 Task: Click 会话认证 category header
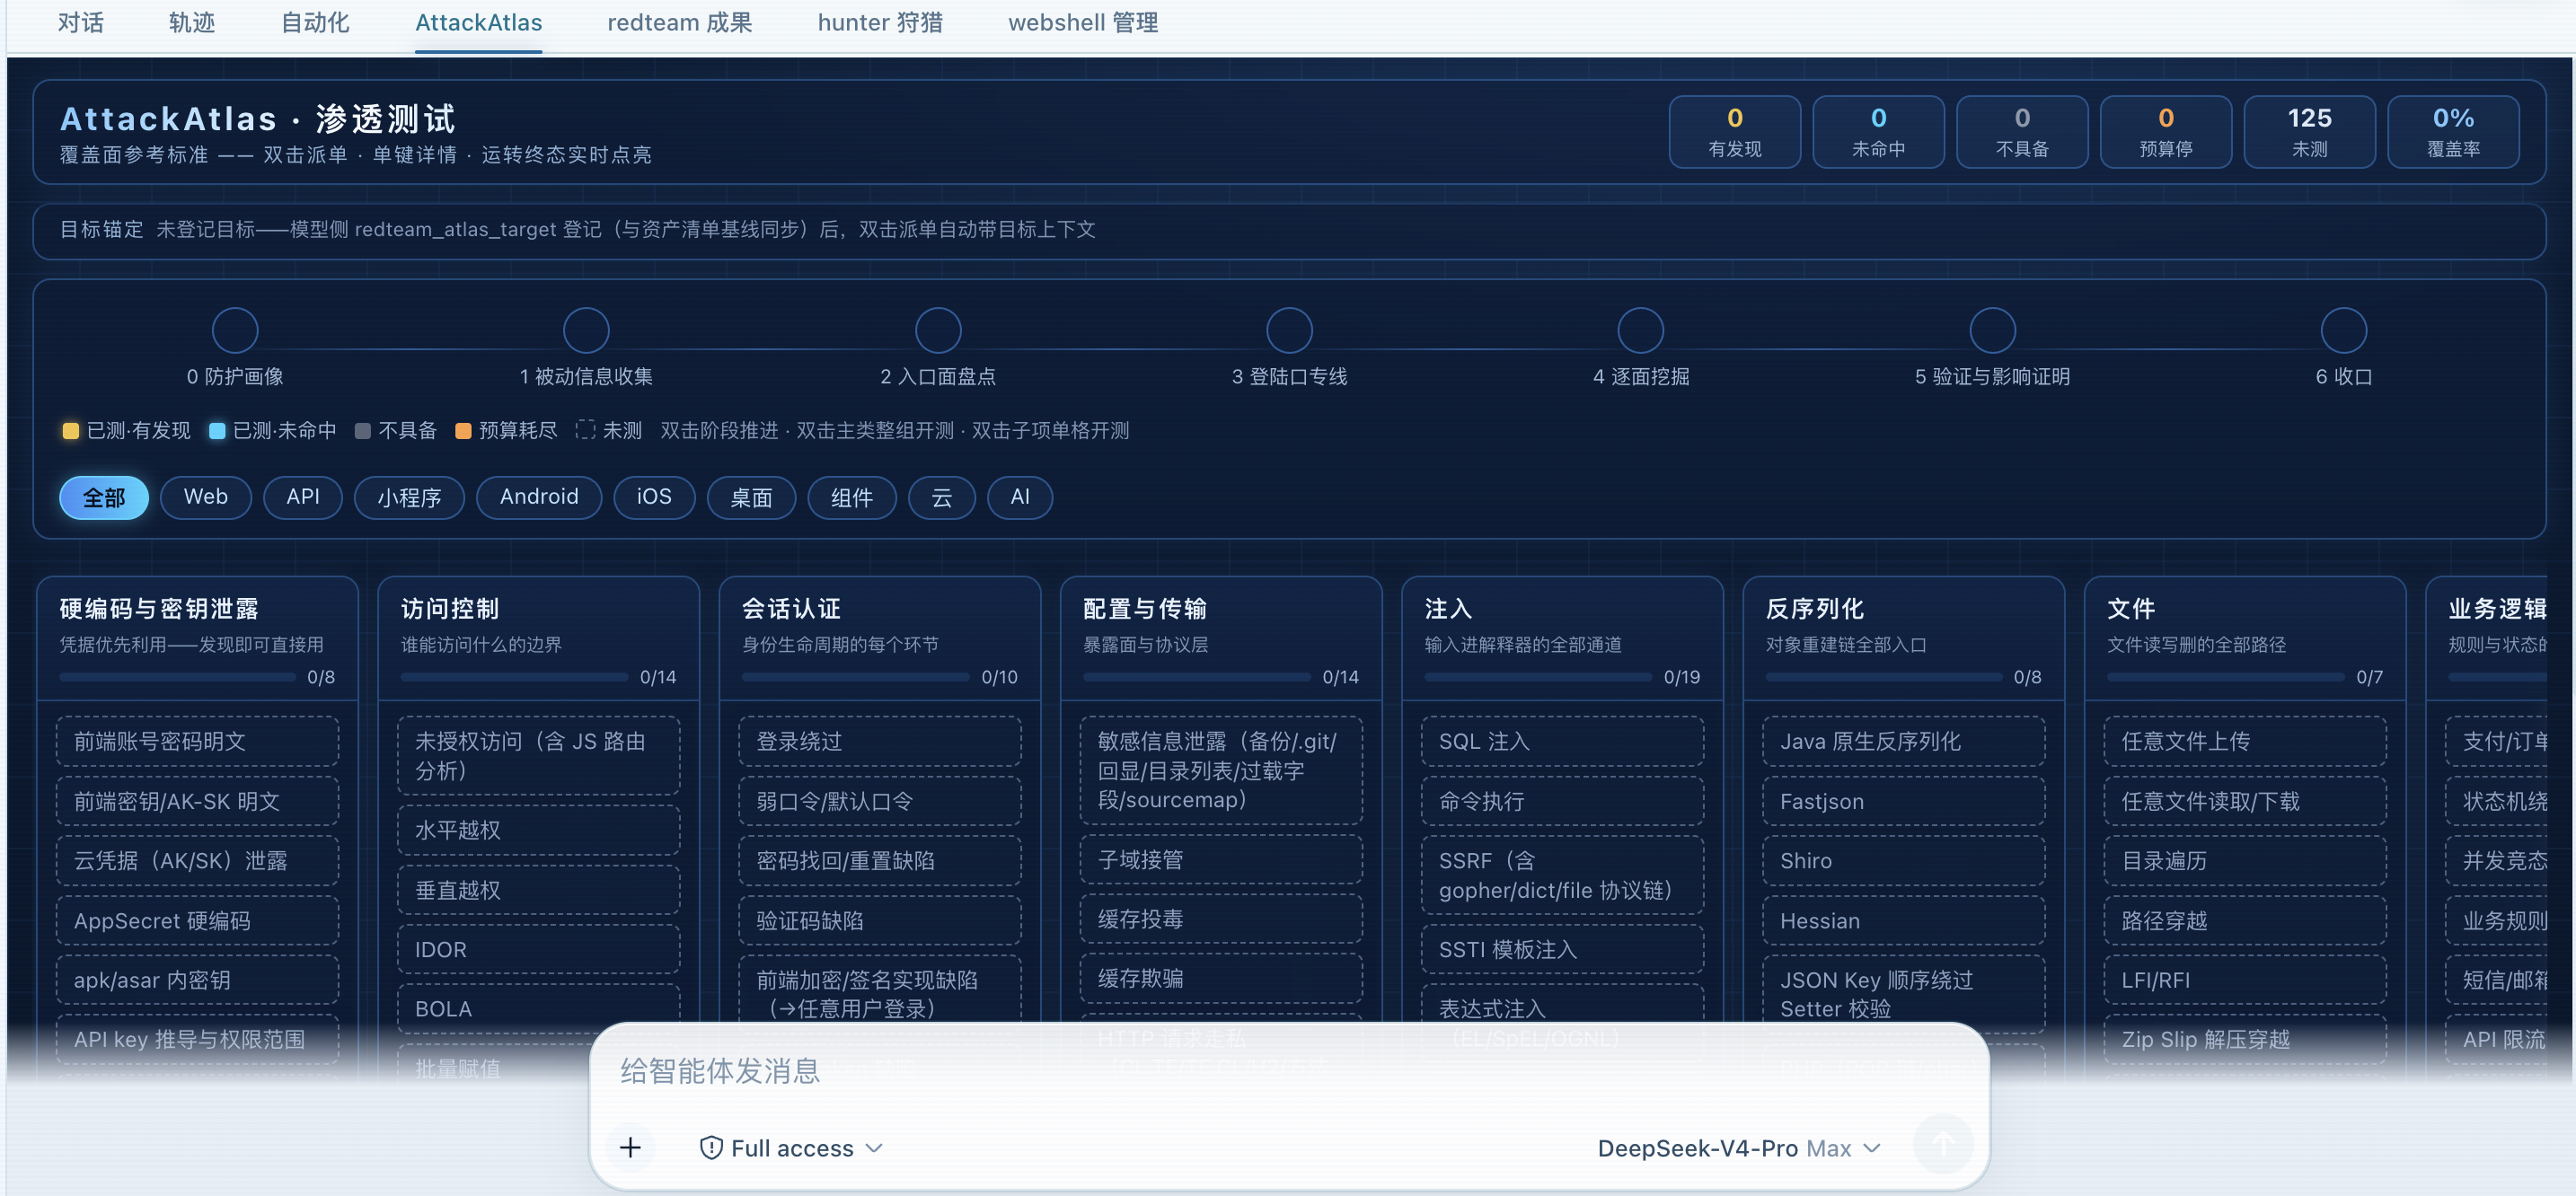[x=880, y=637]
